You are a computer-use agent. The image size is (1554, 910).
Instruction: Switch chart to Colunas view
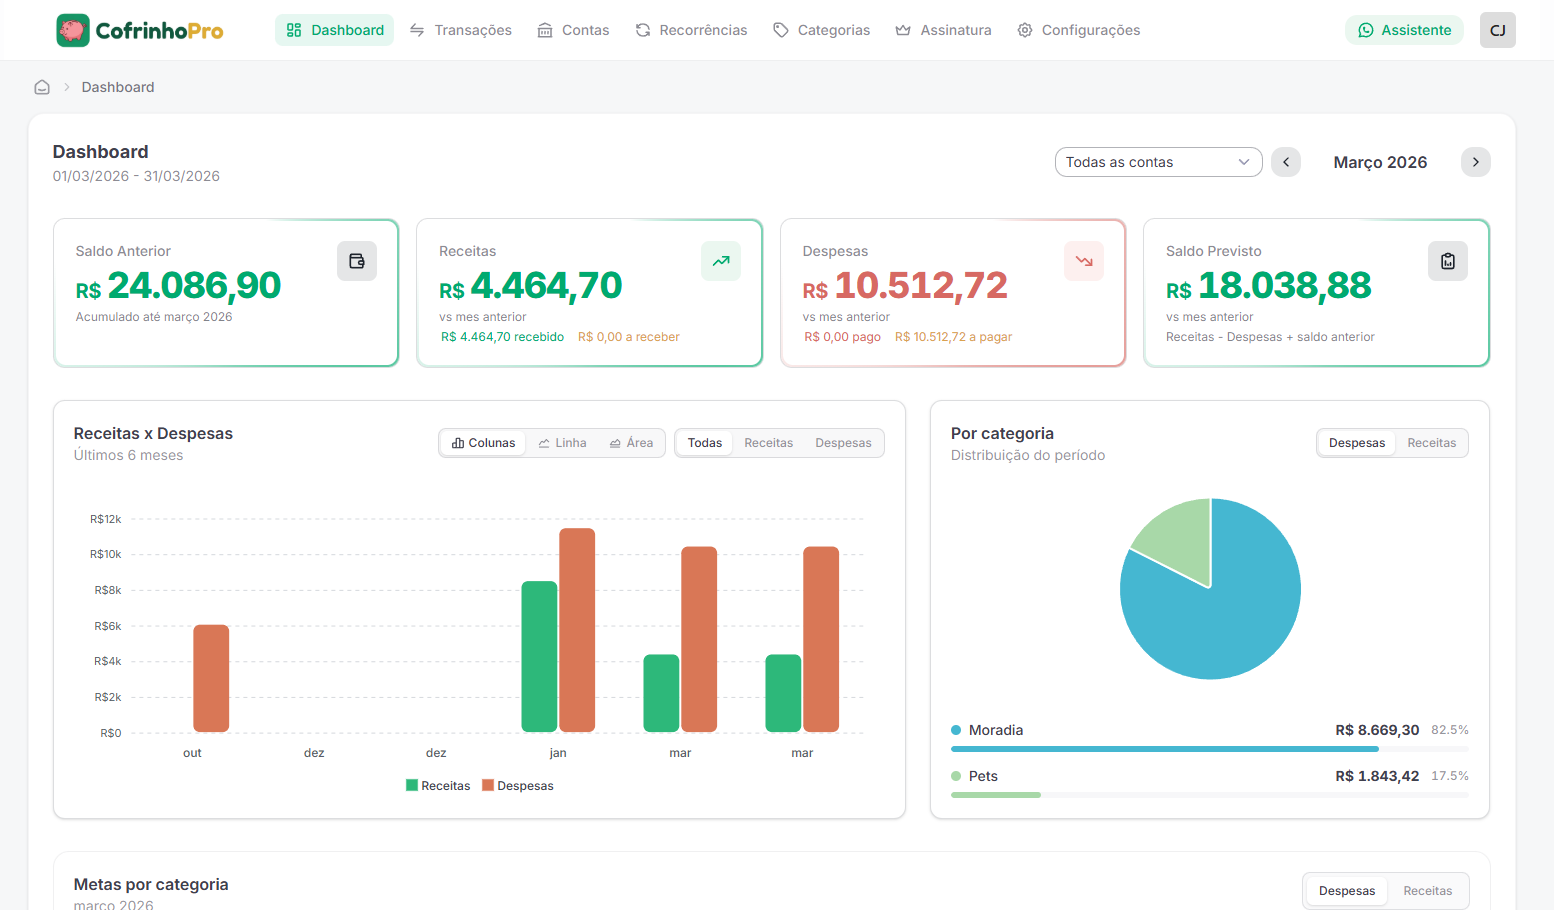pyautogui.click(x=483, y=443)
